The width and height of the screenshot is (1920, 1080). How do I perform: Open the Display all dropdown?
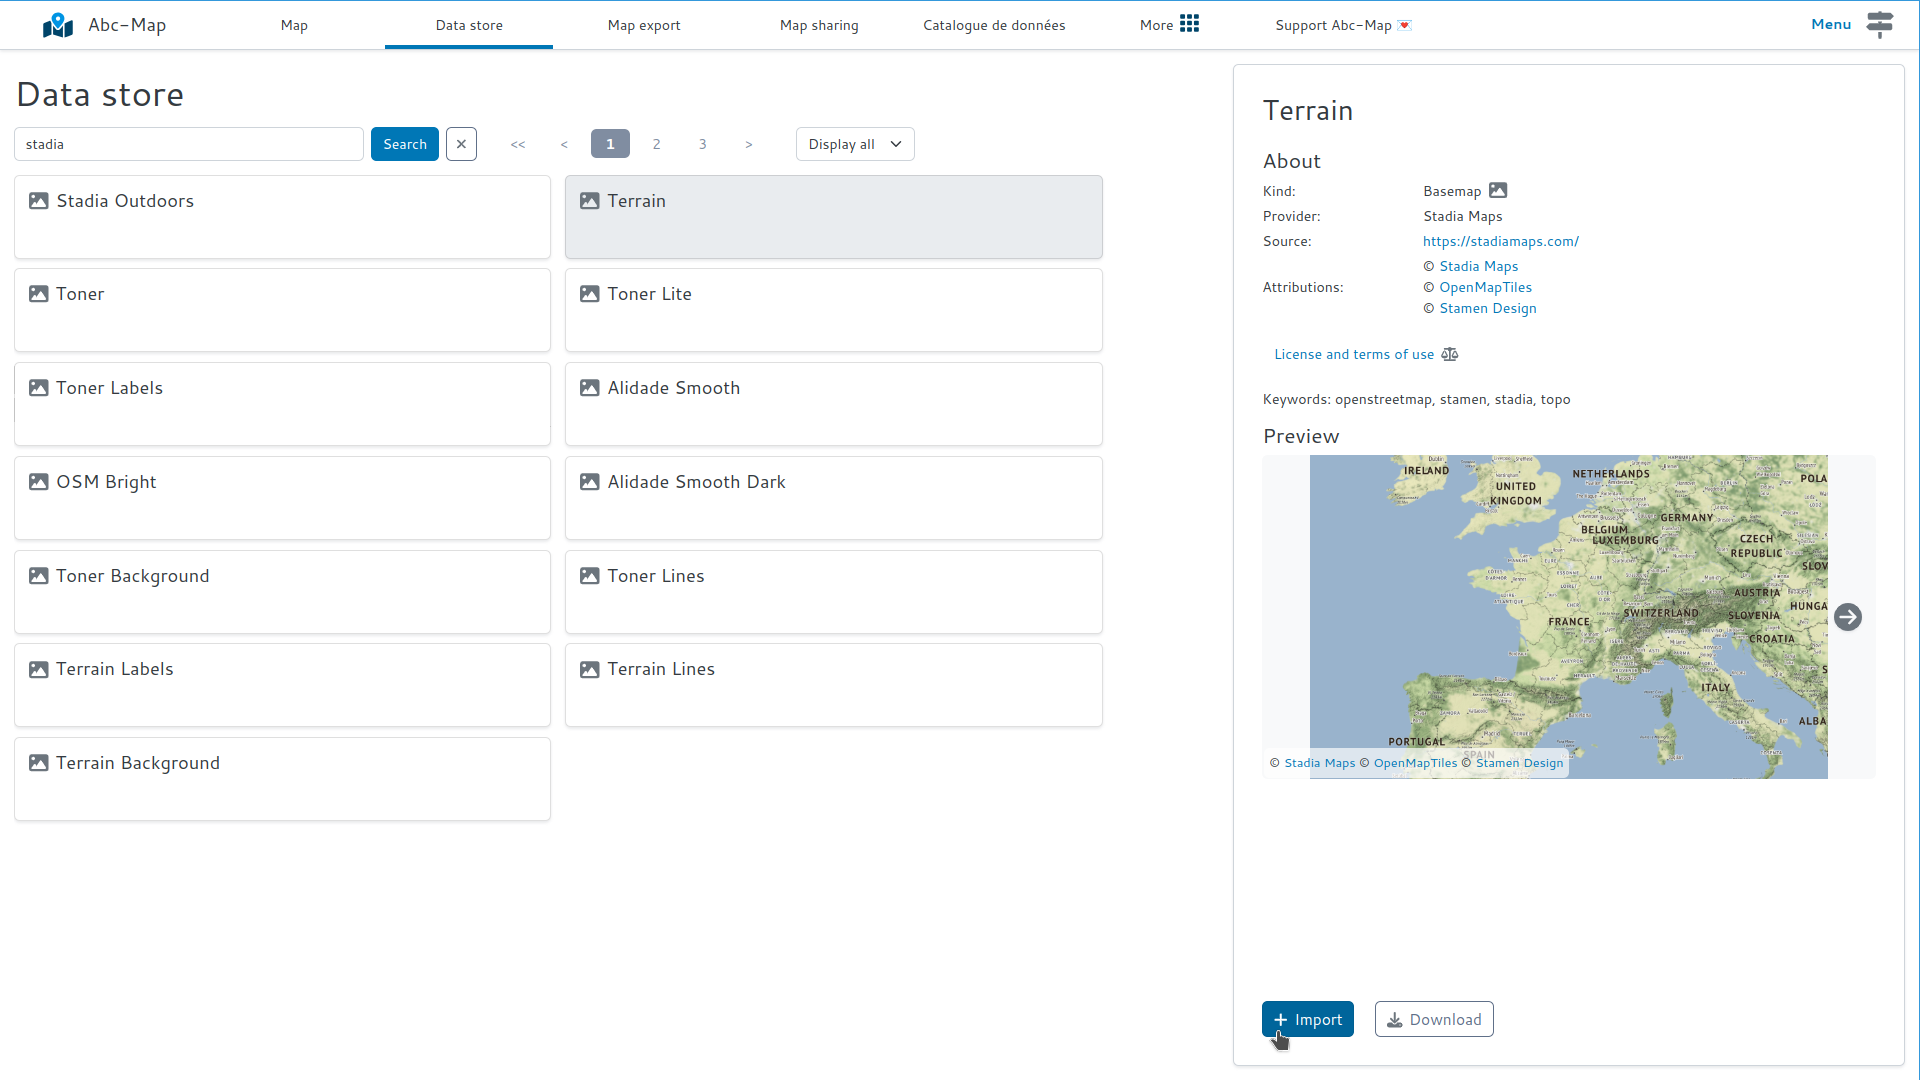pos(854,143)
